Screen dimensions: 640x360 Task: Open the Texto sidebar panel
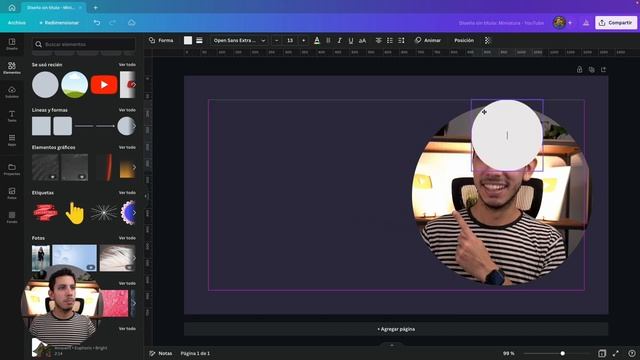click(x=12, y=116)
